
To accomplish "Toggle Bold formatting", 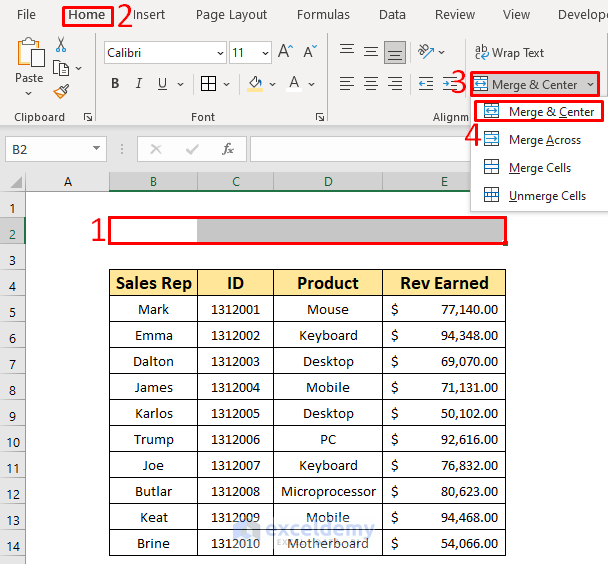I will [116, 84].
